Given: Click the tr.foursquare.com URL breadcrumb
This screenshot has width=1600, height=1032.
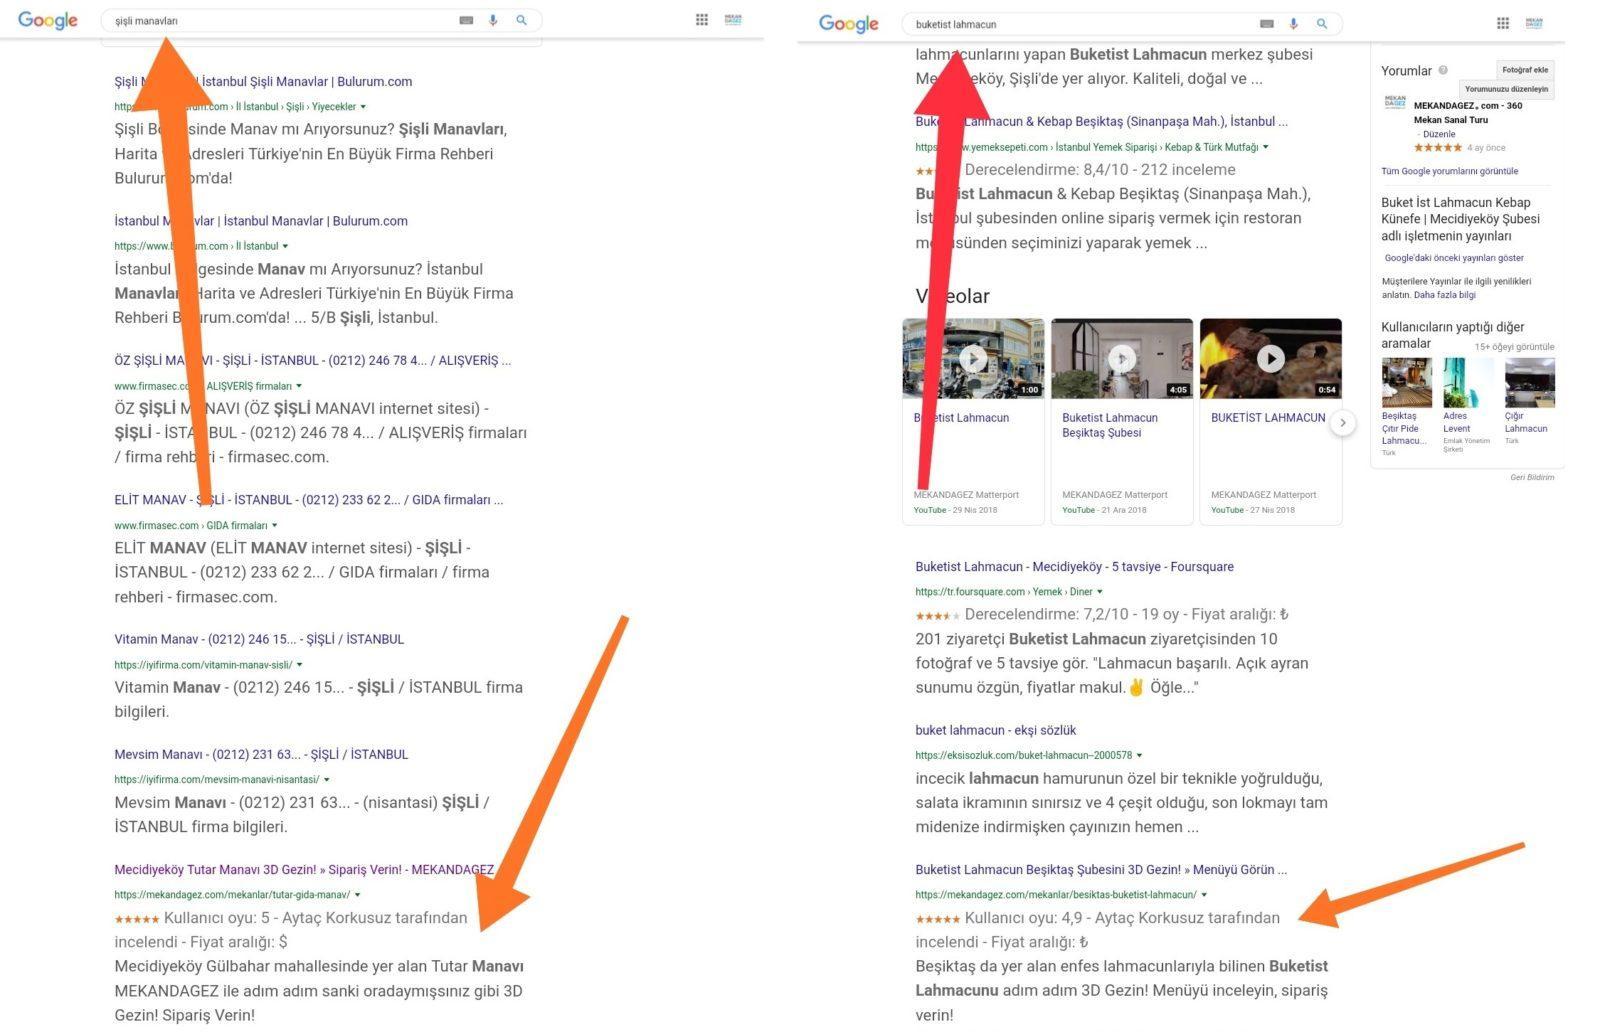Looking at the screenshot, I should pyautogui.click(x=1003, y=592).
